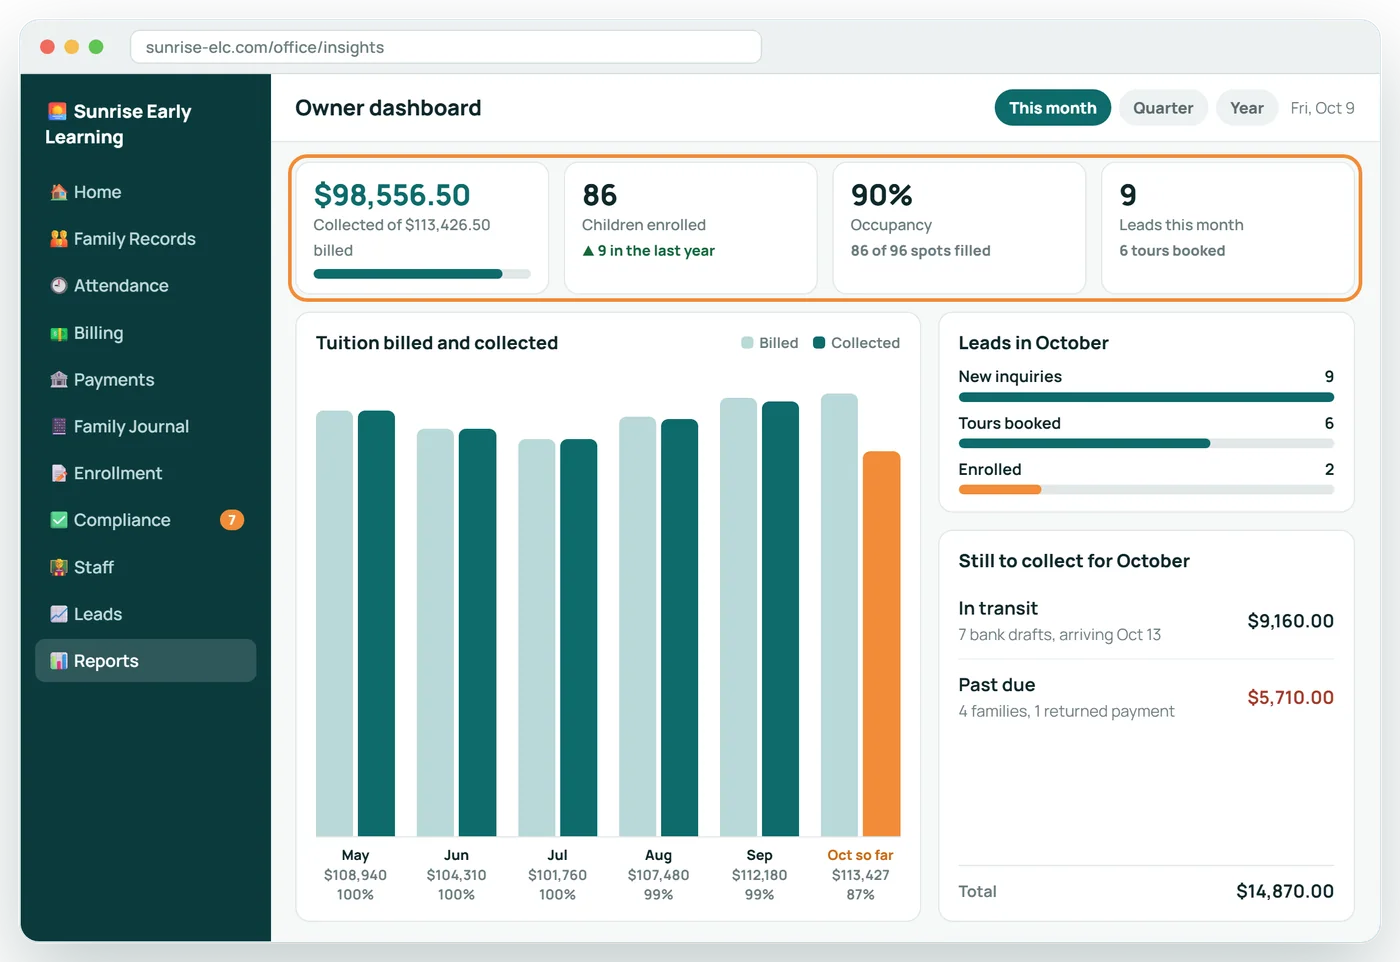
Task: Open the Family Records menu item
Action: (x=146, y=239)
